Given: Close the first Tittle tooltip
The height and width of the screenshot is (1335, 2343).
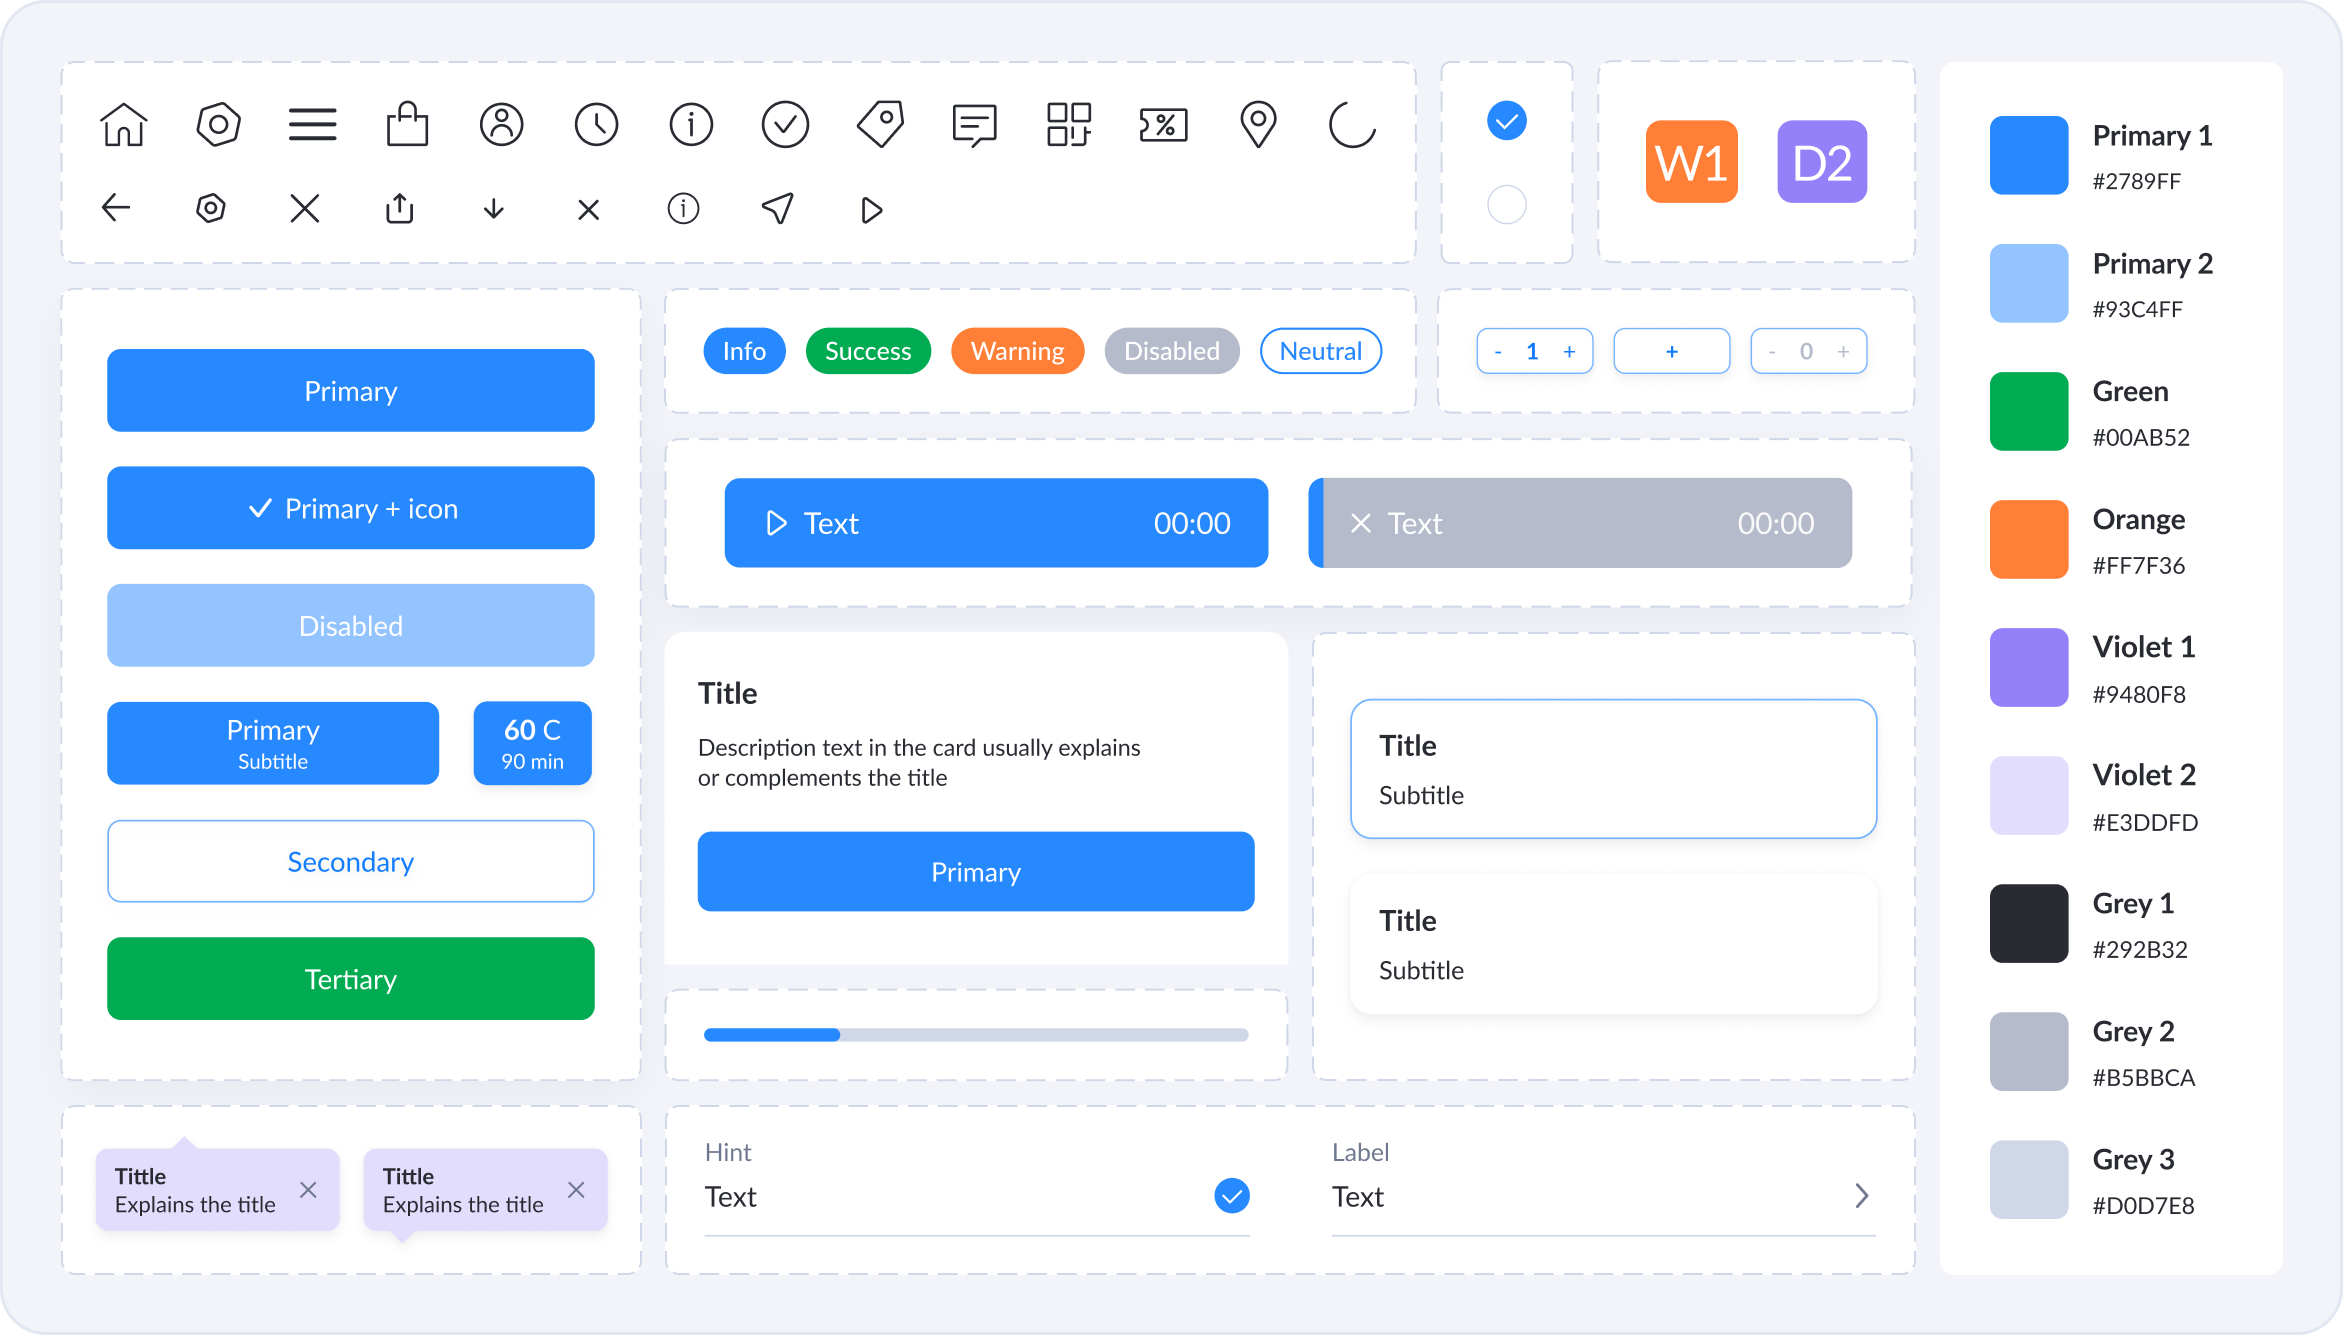Looking at the screenshot, I should pyautogui.click(x=308, y=1190).
